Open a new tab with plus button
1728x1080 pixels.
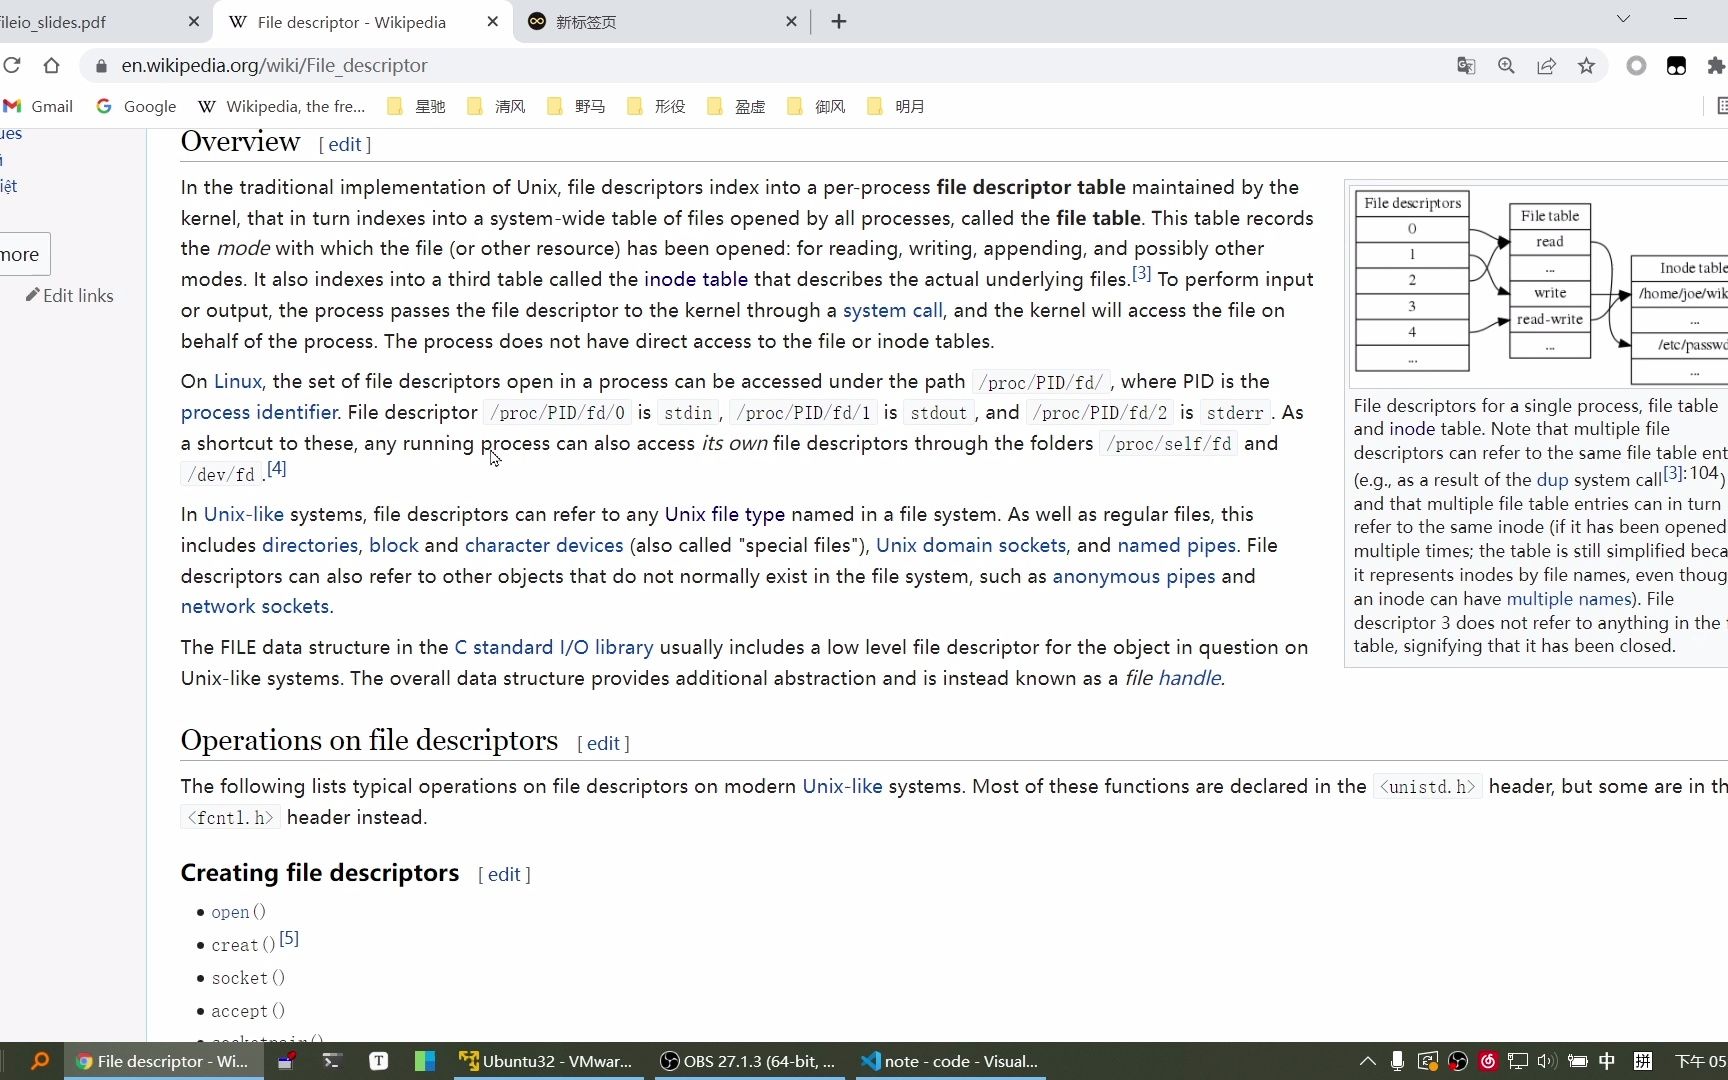839,21
